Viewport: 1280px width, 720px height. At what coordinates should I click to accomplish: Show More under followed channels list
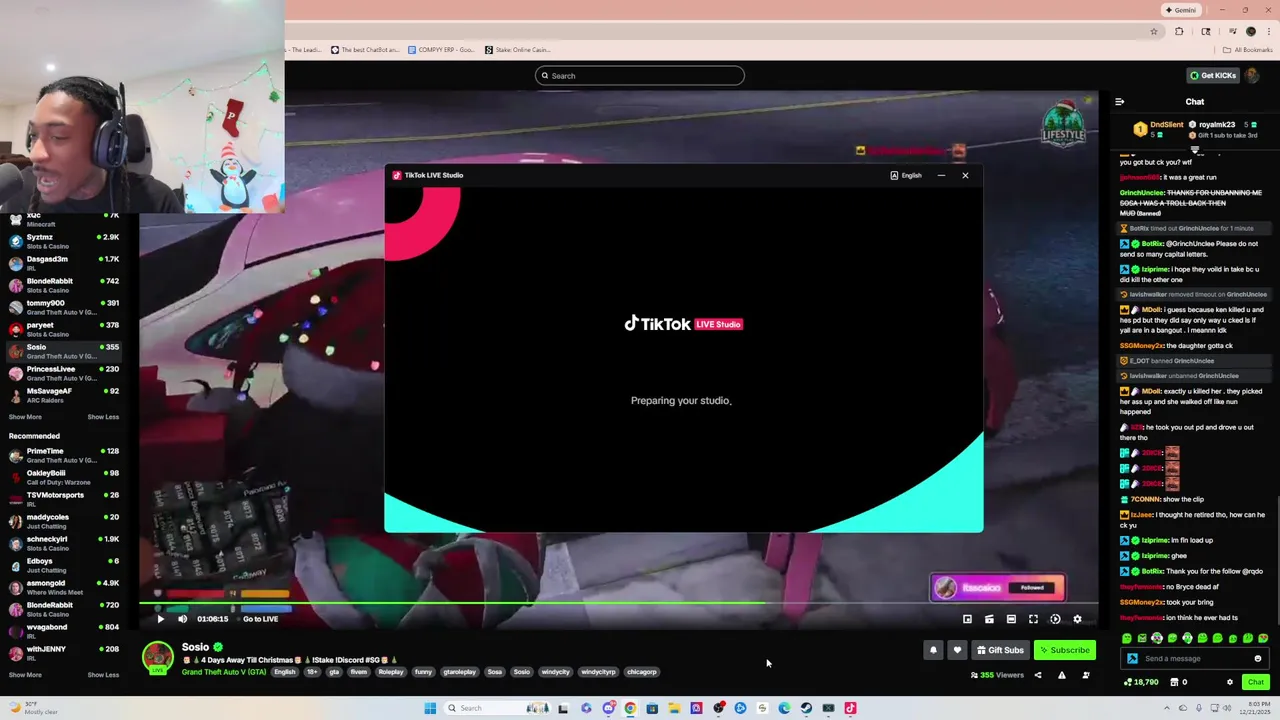(25, 417)
